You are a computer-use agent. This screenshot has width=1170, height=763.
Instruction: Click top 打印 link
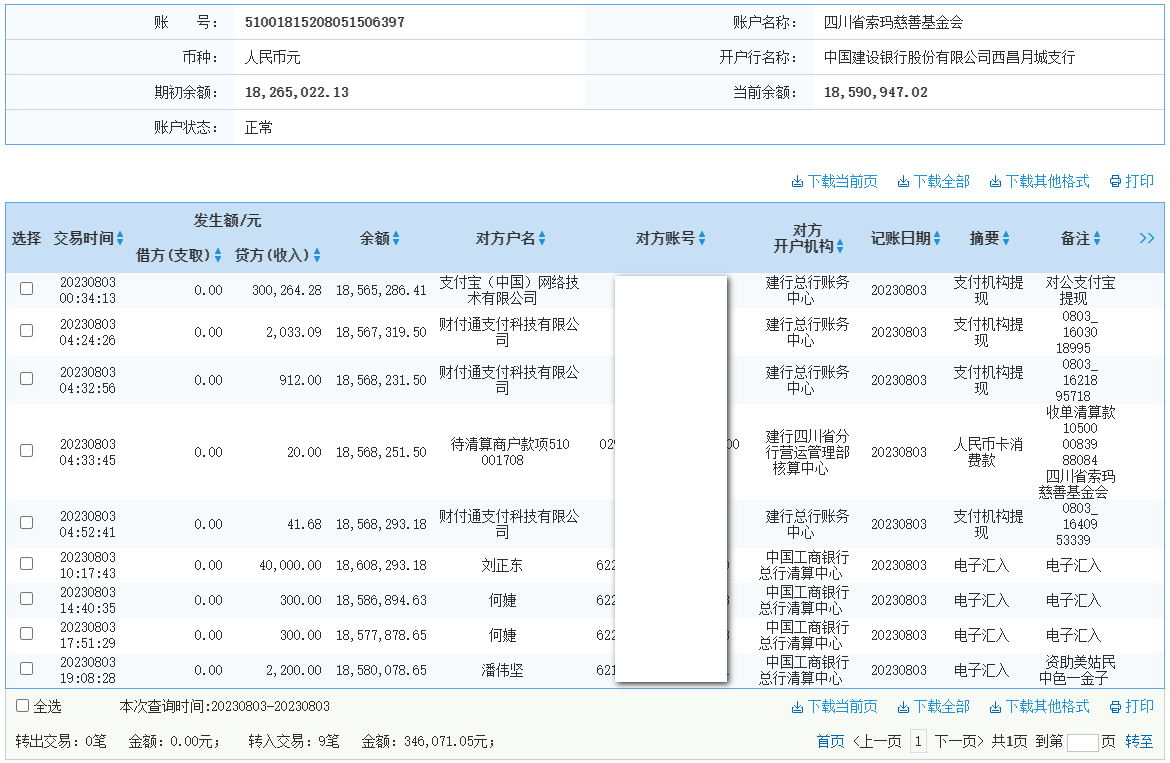1131,181
